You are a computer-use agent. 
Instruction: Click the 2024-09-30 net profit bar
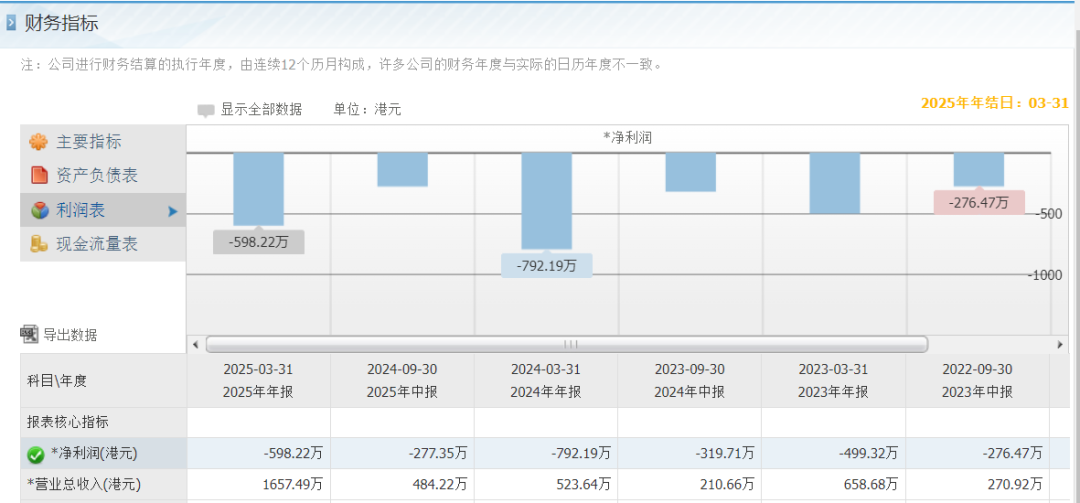[x=402, y=170]
